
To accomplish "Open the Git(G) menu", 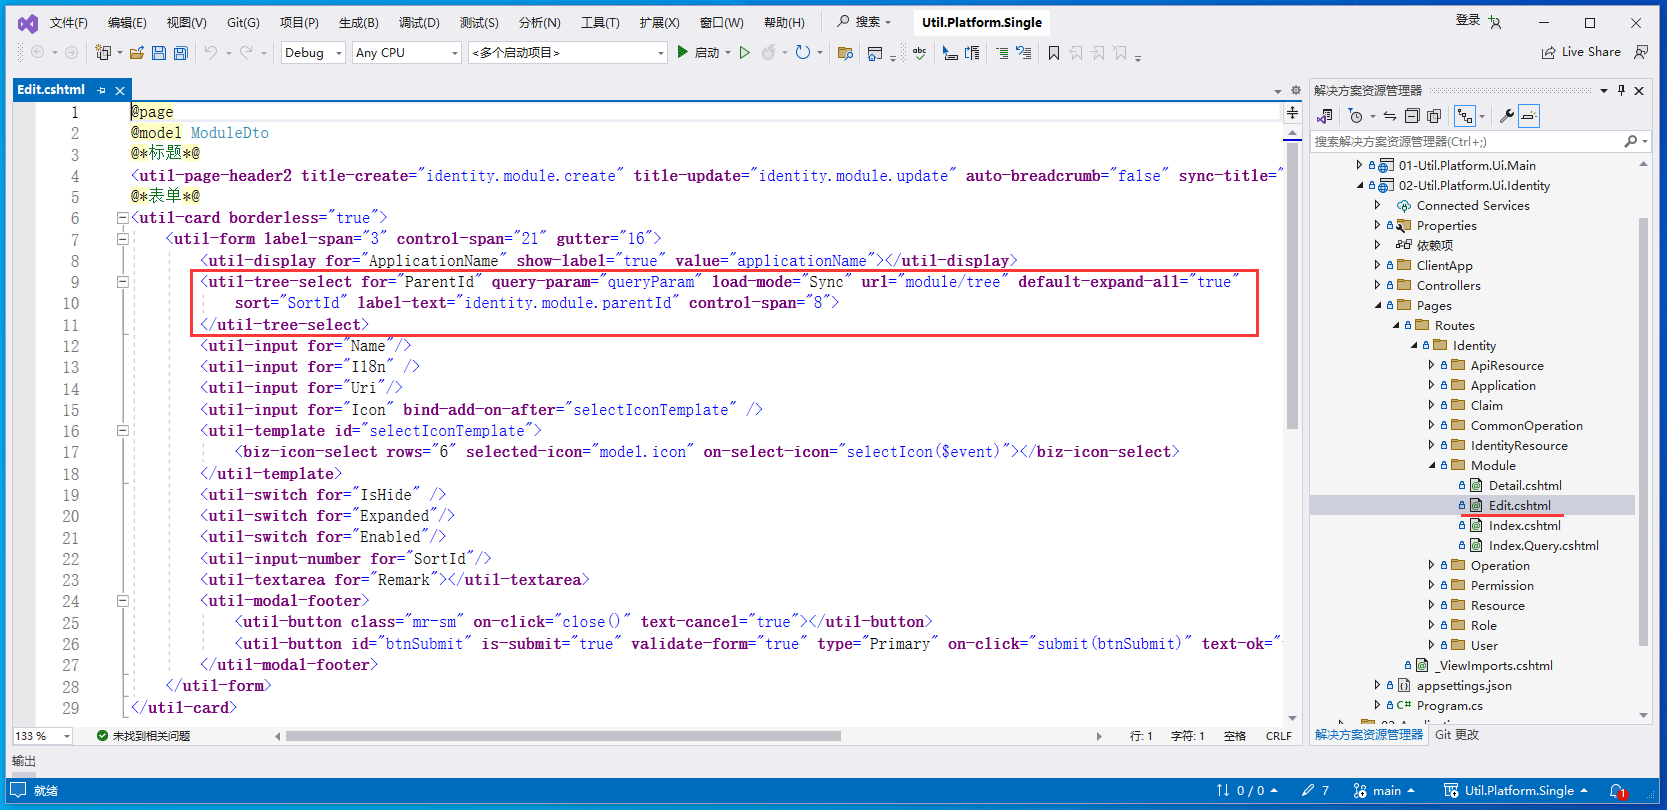I will [x=243, y=22].
